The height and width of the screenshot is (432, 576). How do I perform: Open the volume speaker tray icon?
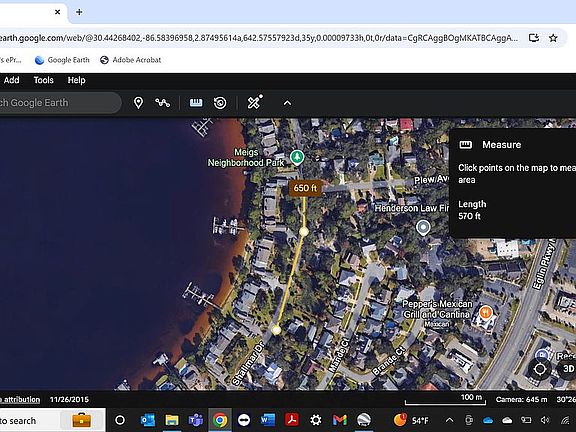545,420
